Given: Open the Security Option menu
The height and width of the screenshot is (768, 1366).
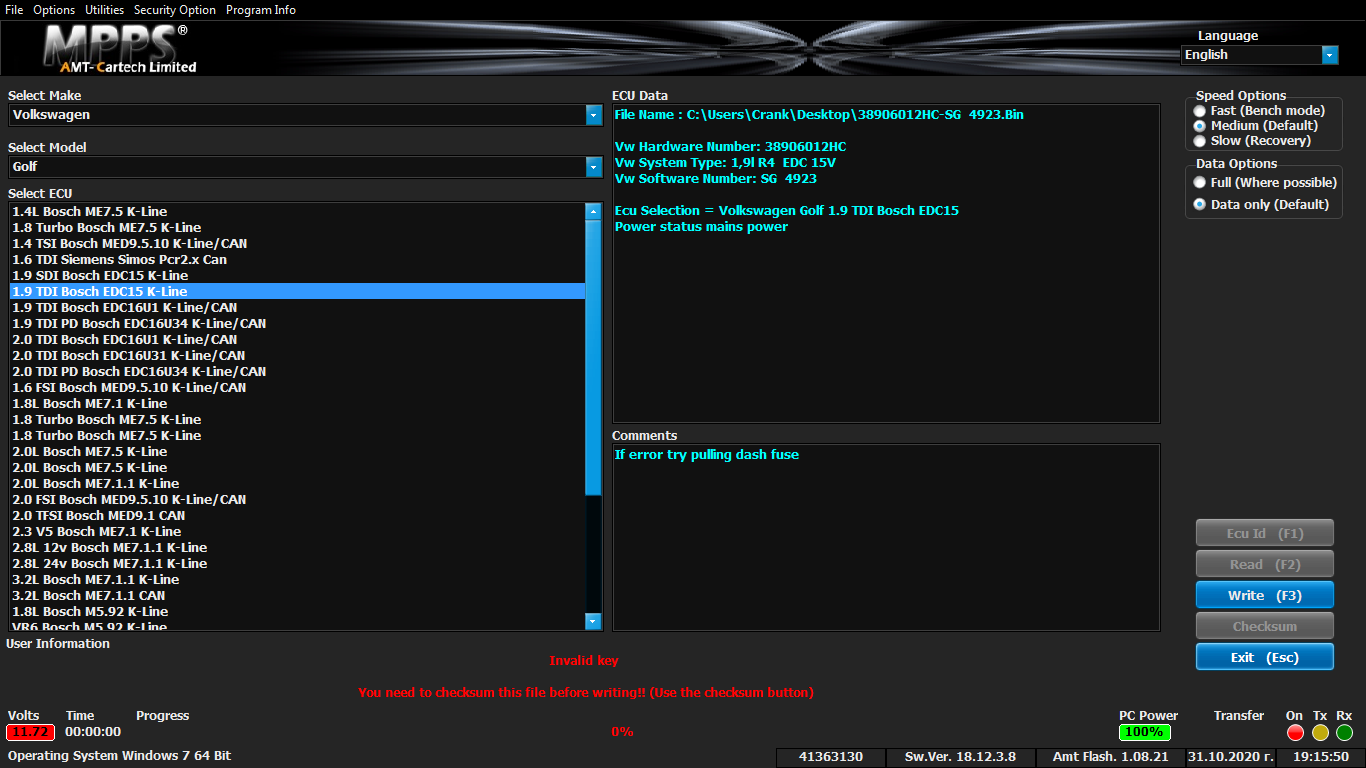Looking at the screenshot, I should click(x=174, y=10).
